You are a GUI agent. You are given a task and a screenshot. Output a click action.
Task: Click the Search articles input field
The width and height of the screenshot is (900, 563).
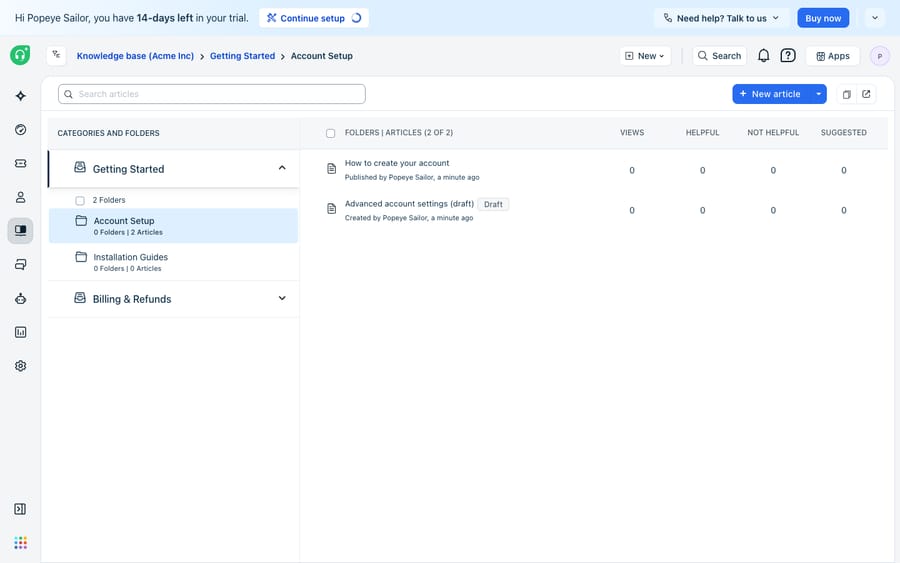[212, 94]
